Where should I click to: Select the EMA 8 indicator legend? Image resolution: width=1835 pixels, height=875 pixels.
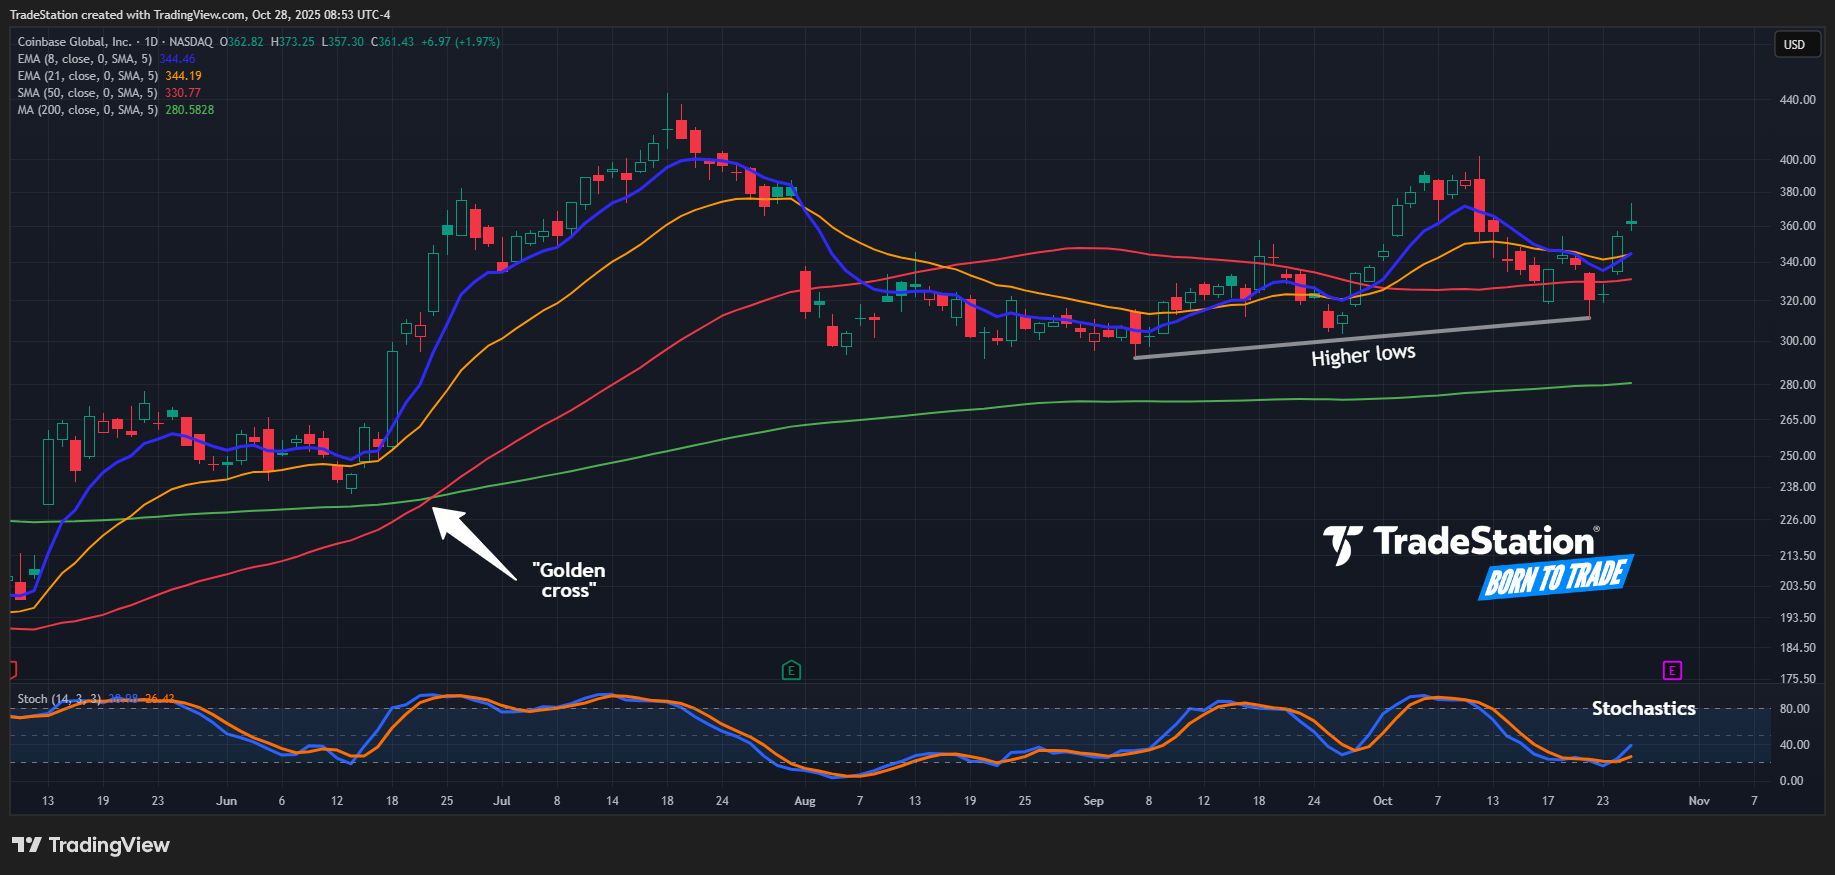click(x=87, y=59)
